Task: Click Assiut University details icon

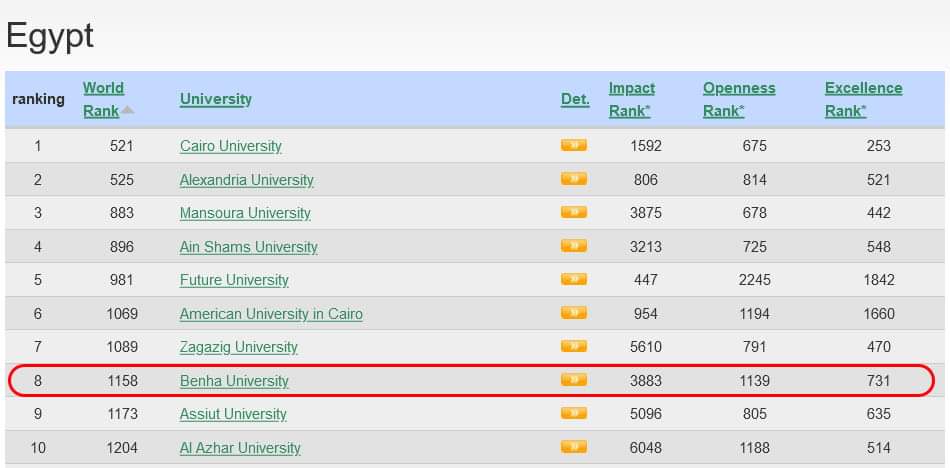Action: pyautogui.click(x=573, y=414)
